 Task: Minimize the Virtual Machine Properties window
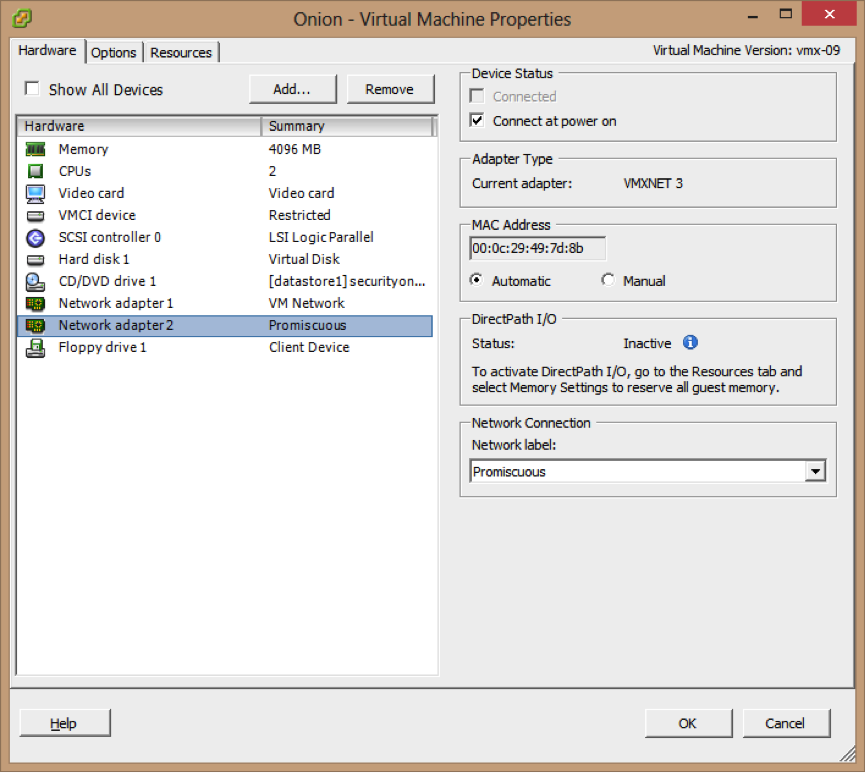(x=752, y=16)
